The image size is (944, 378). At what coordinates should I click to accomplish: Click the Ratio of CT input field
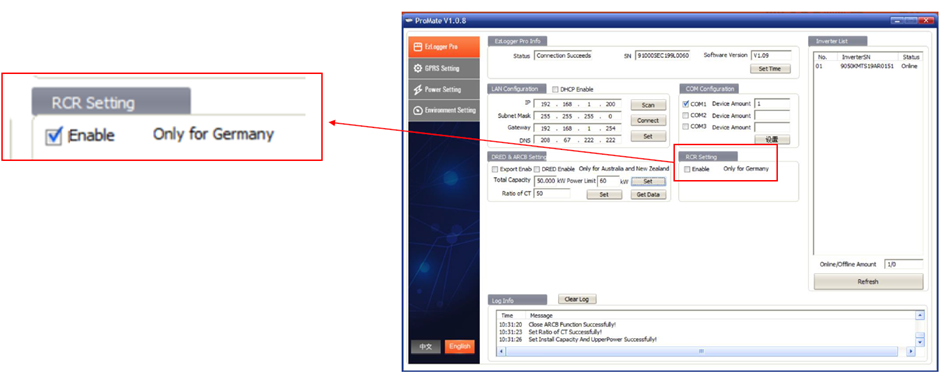click(551, 194)
